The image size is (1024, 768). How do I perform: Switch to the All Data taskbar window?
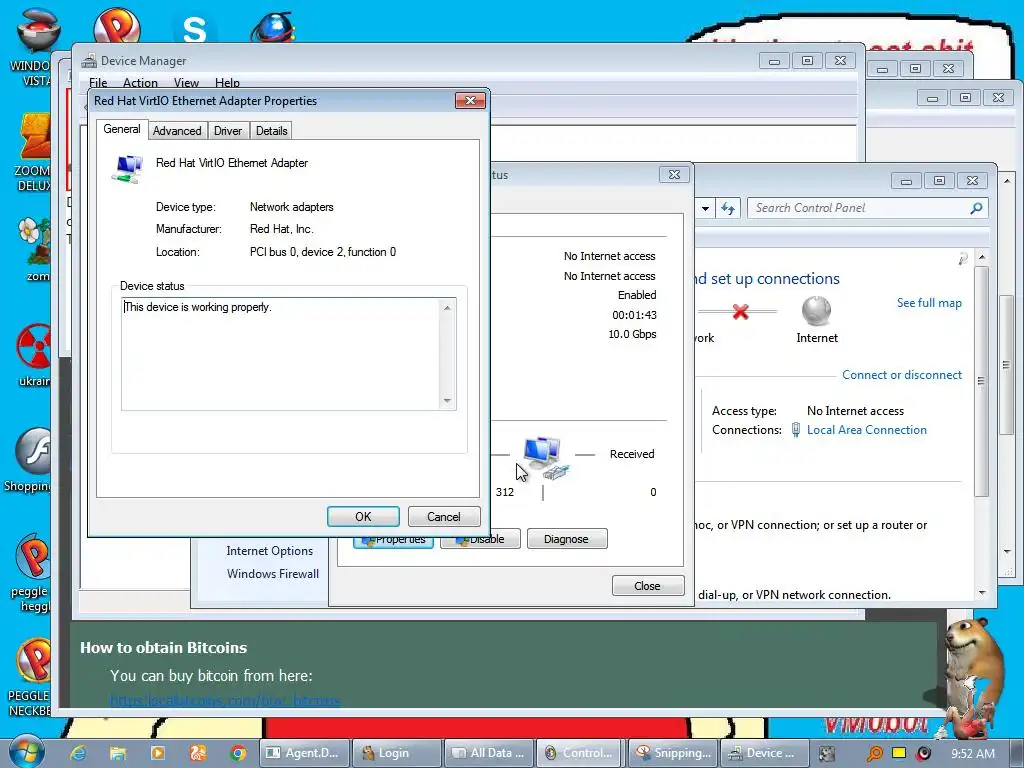point(488,753)
